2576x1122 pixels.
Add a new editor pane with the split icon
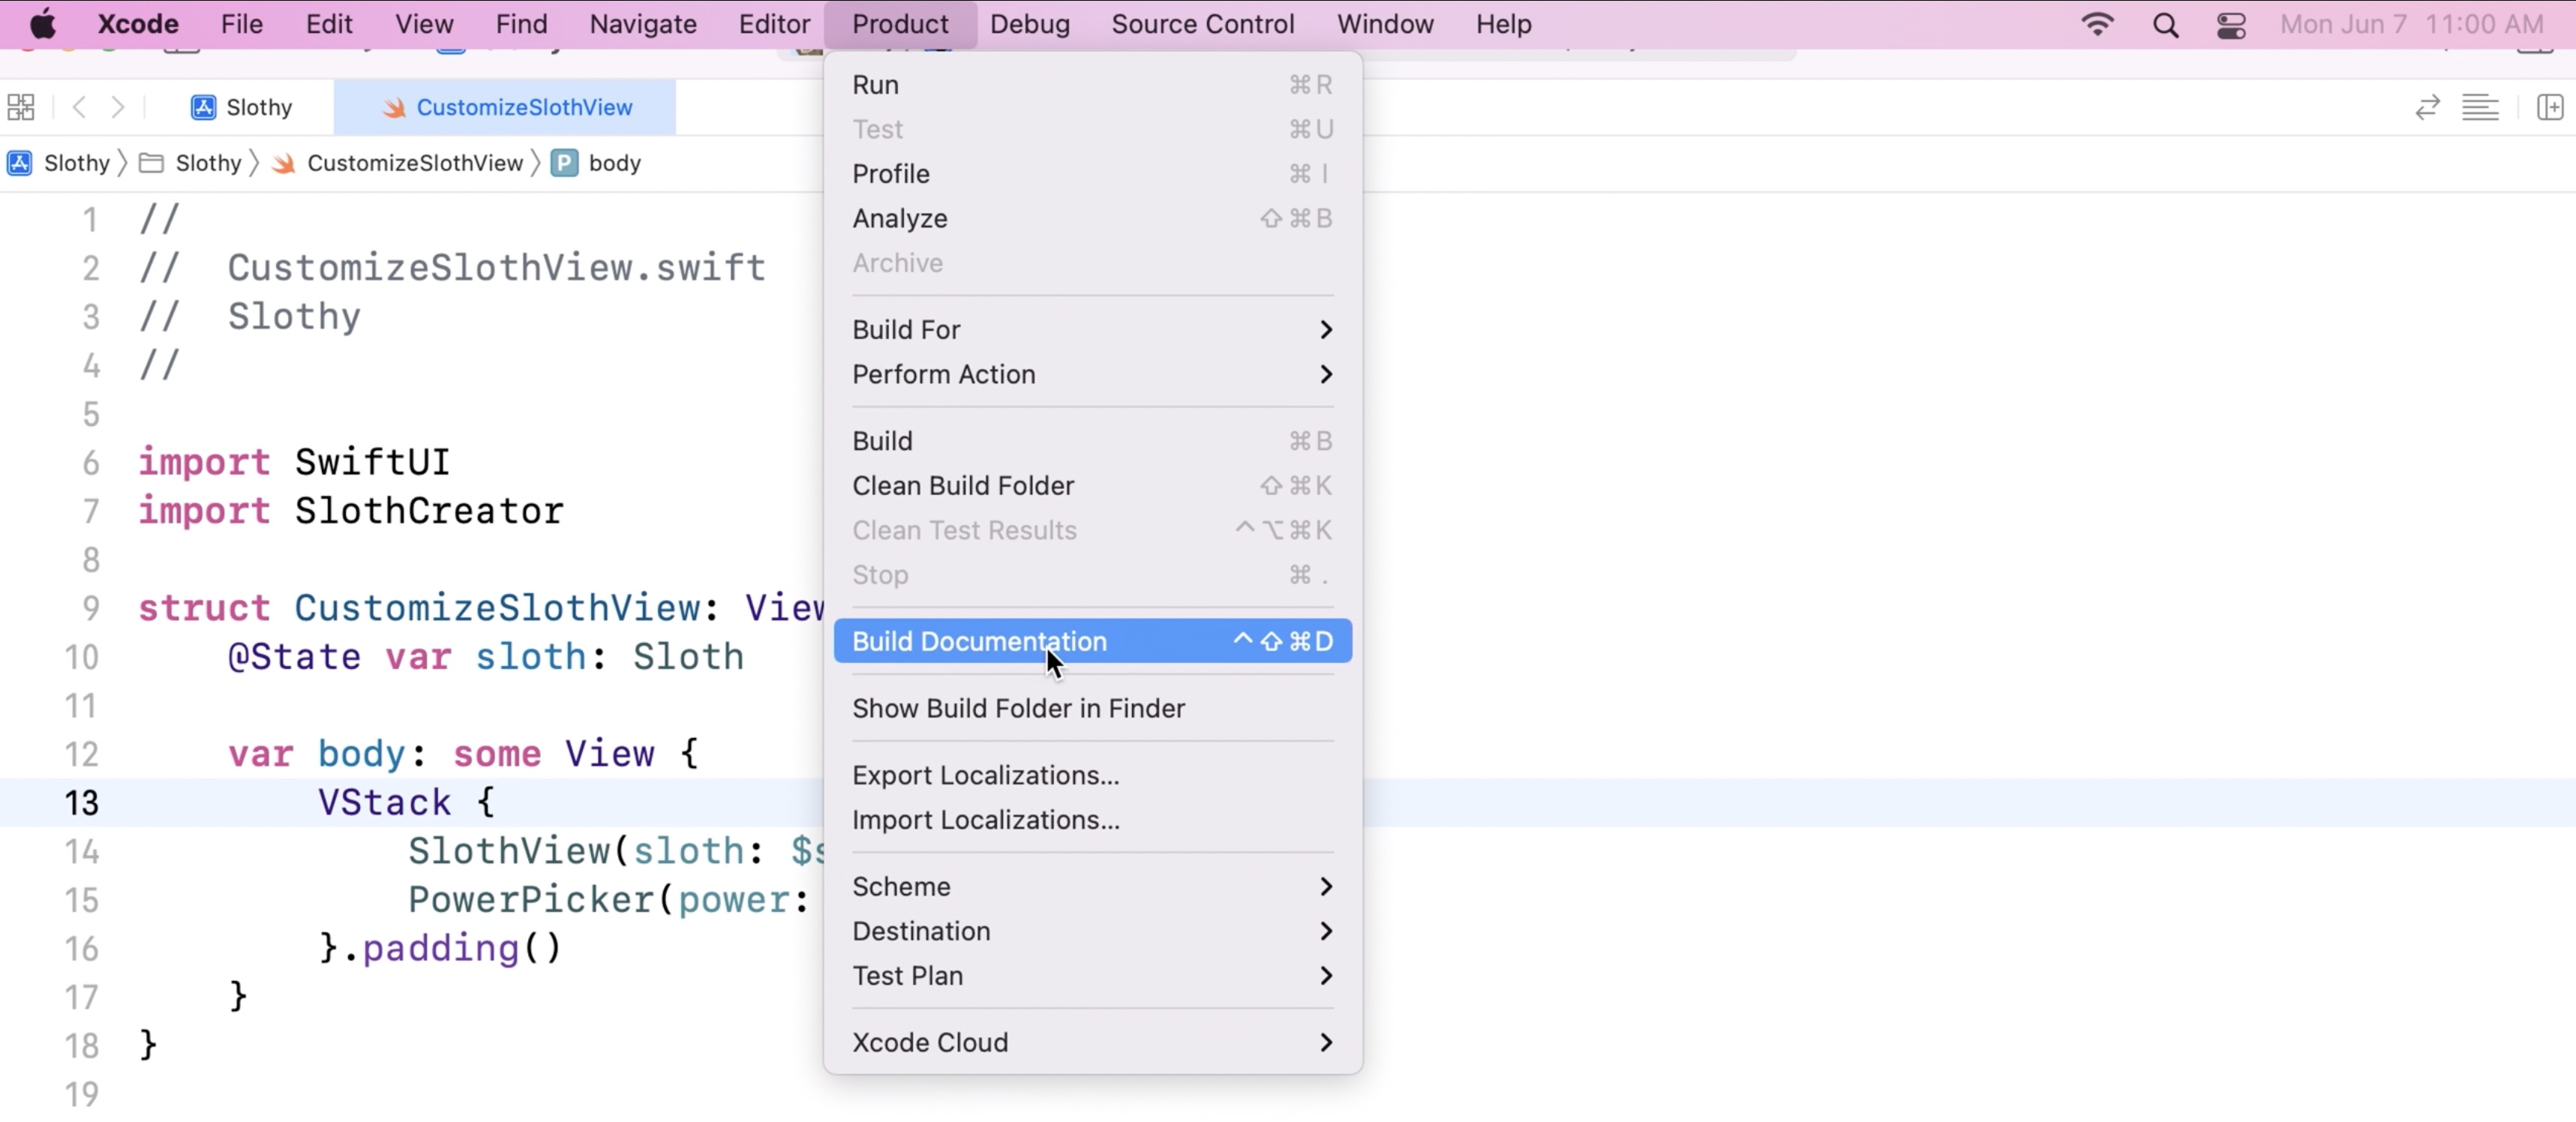coord(2550,107)
